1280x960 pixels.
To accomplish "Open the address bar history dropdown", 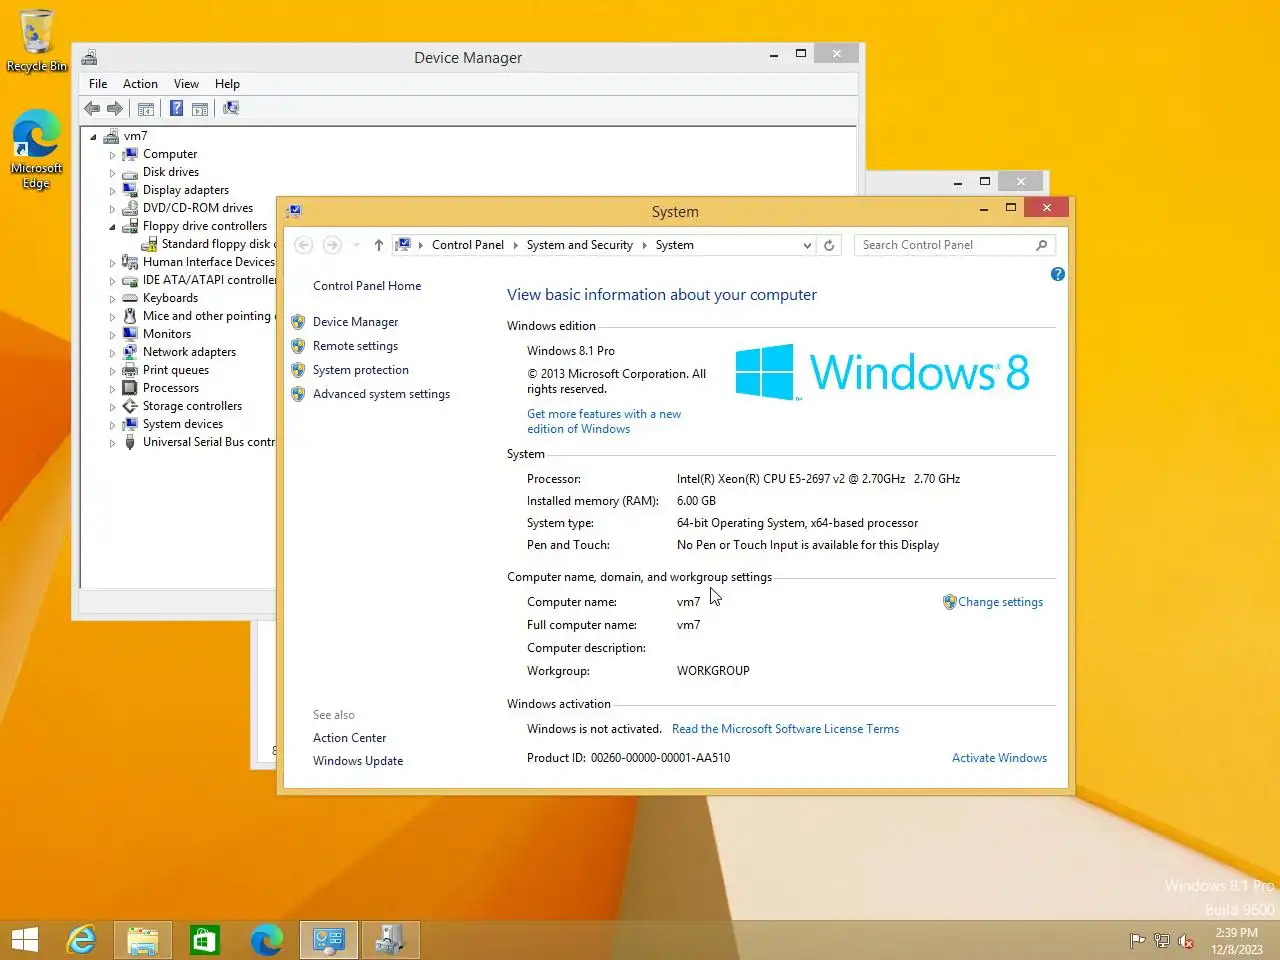I will point(807,245).
